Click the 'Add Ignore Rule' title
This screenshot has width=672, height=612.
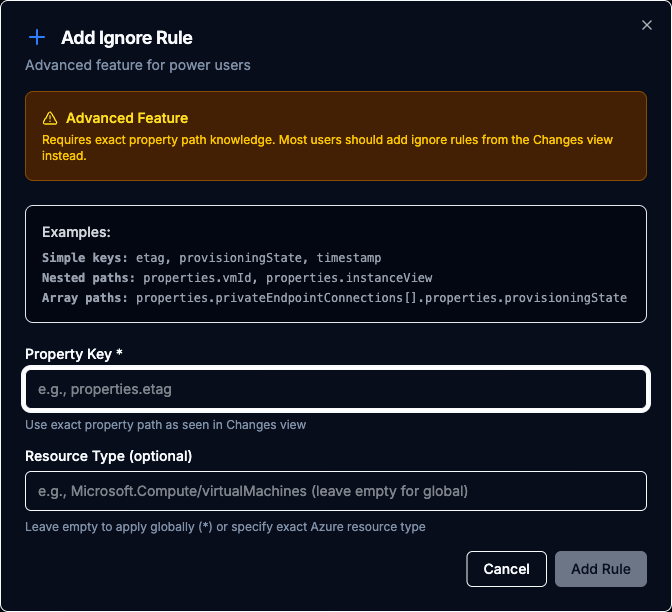point(126,38)
